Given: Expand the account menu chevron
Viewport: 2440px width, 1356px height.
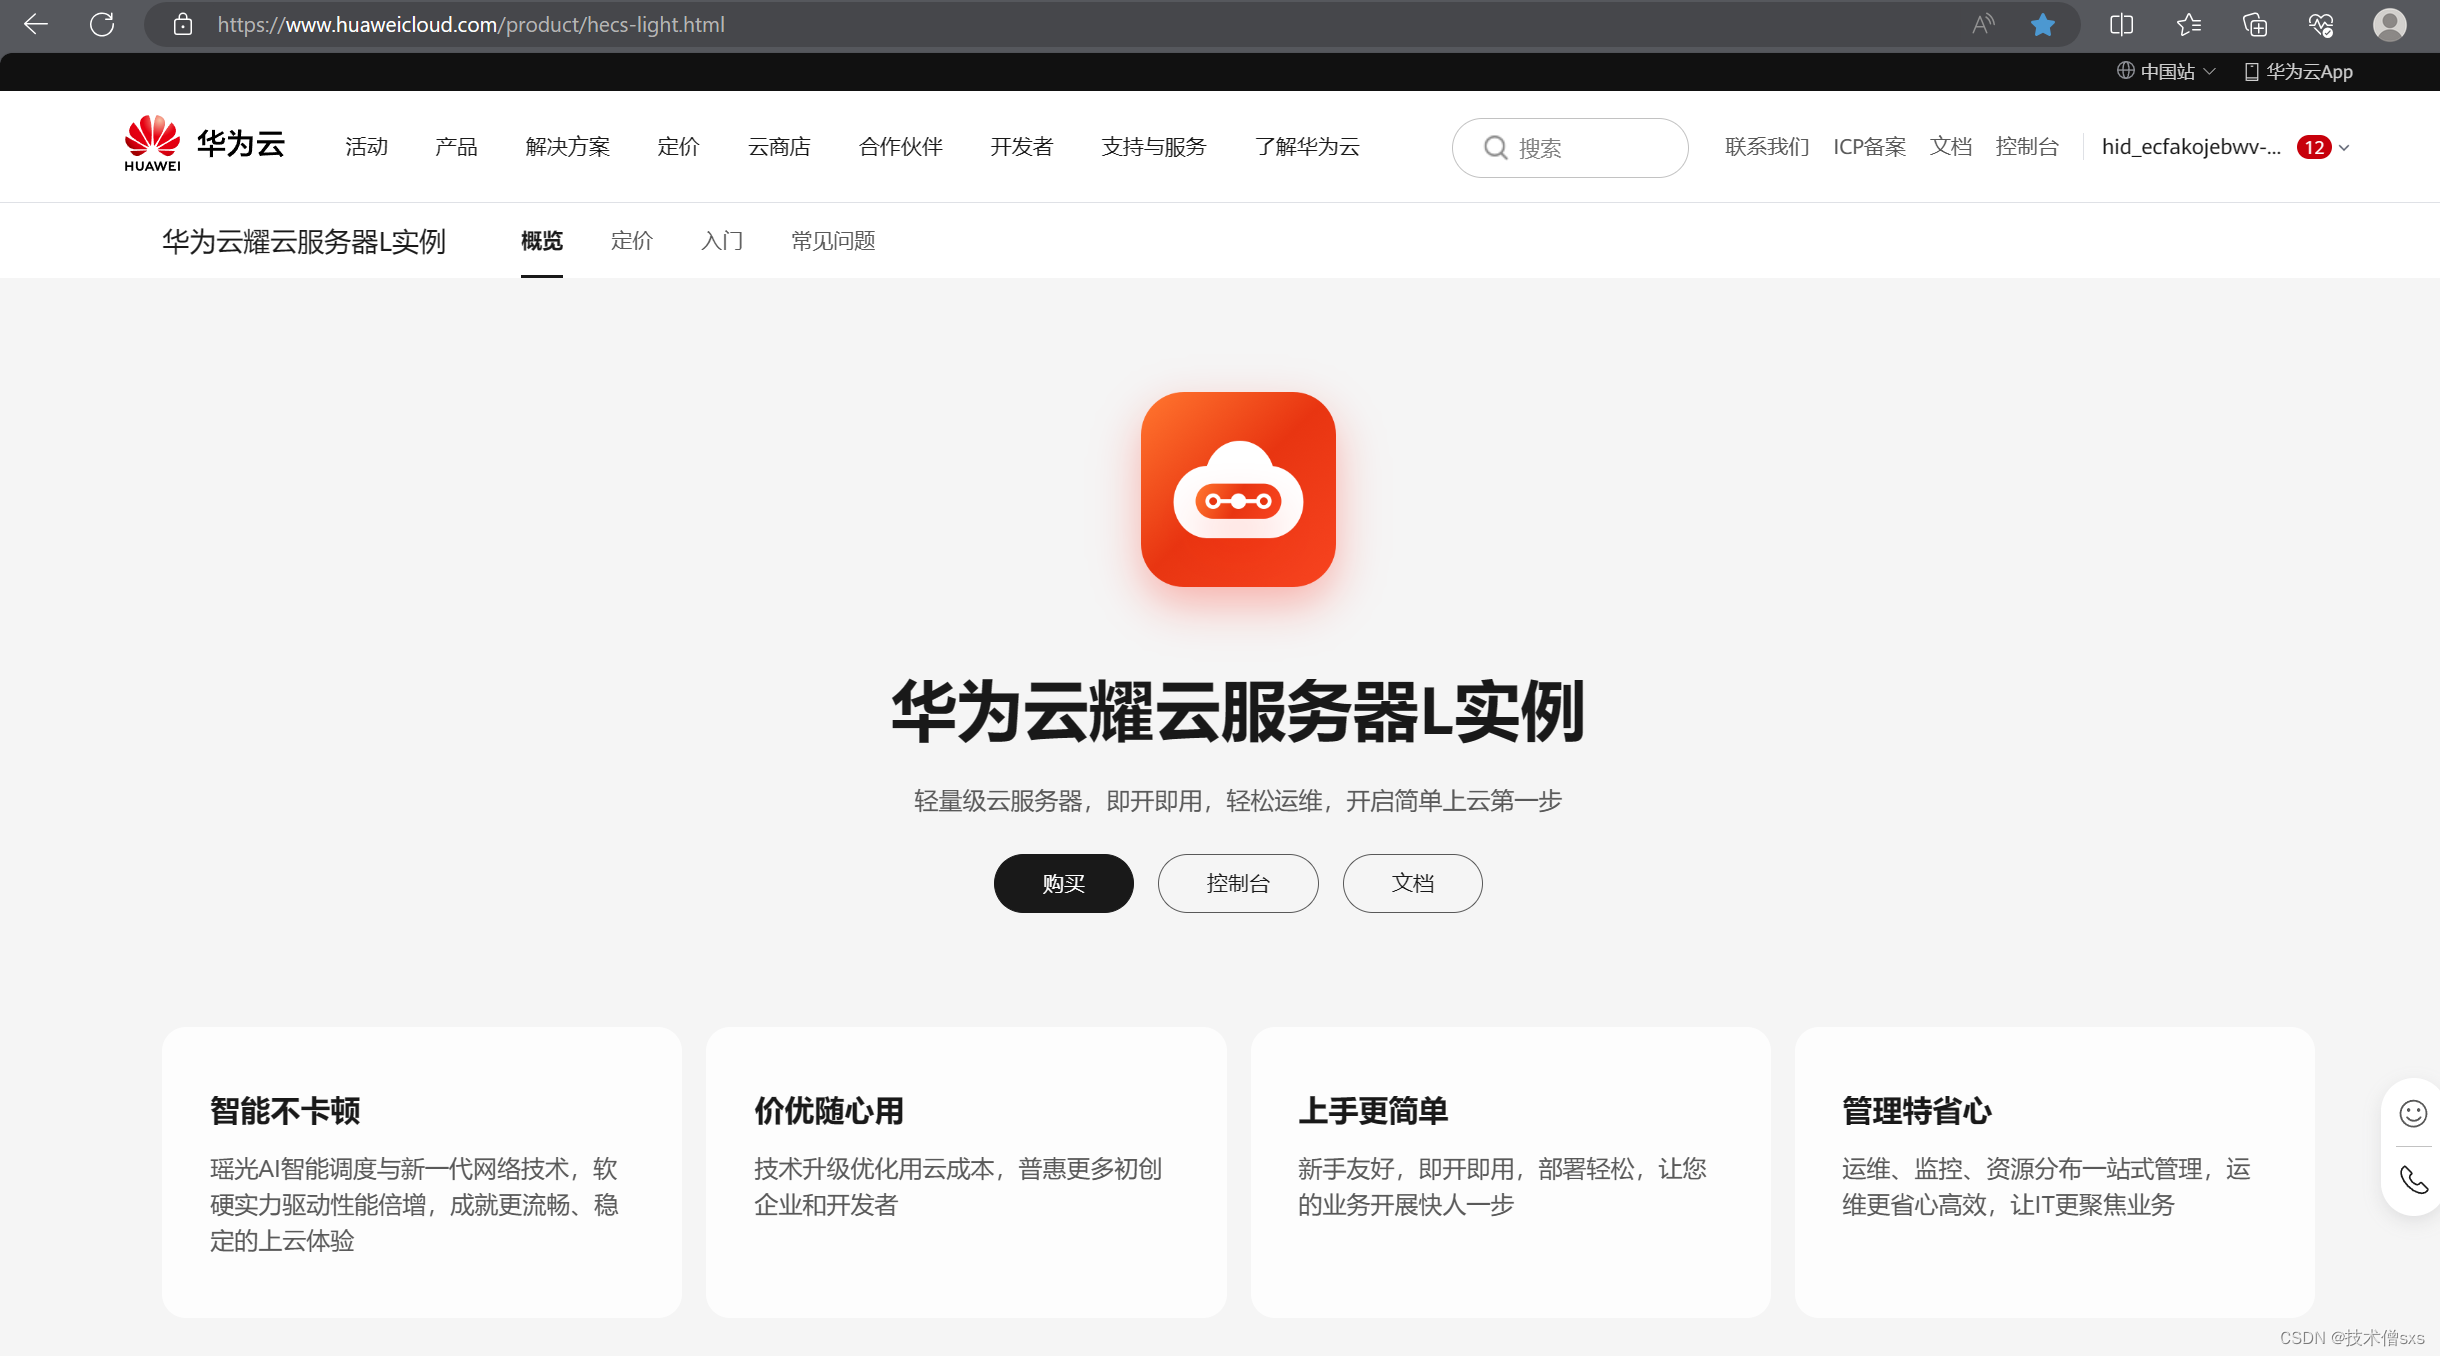Looking at the screenshot, I should (x=2345, y=148).
